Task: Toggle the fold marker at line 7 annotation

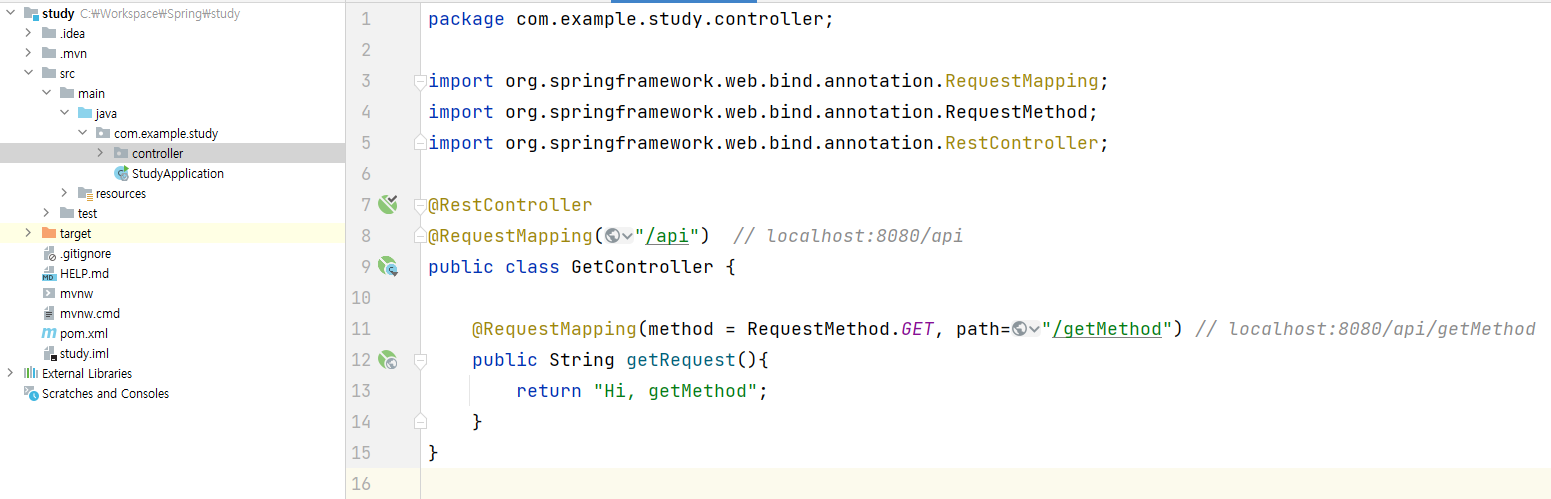Action: [420, 205]
